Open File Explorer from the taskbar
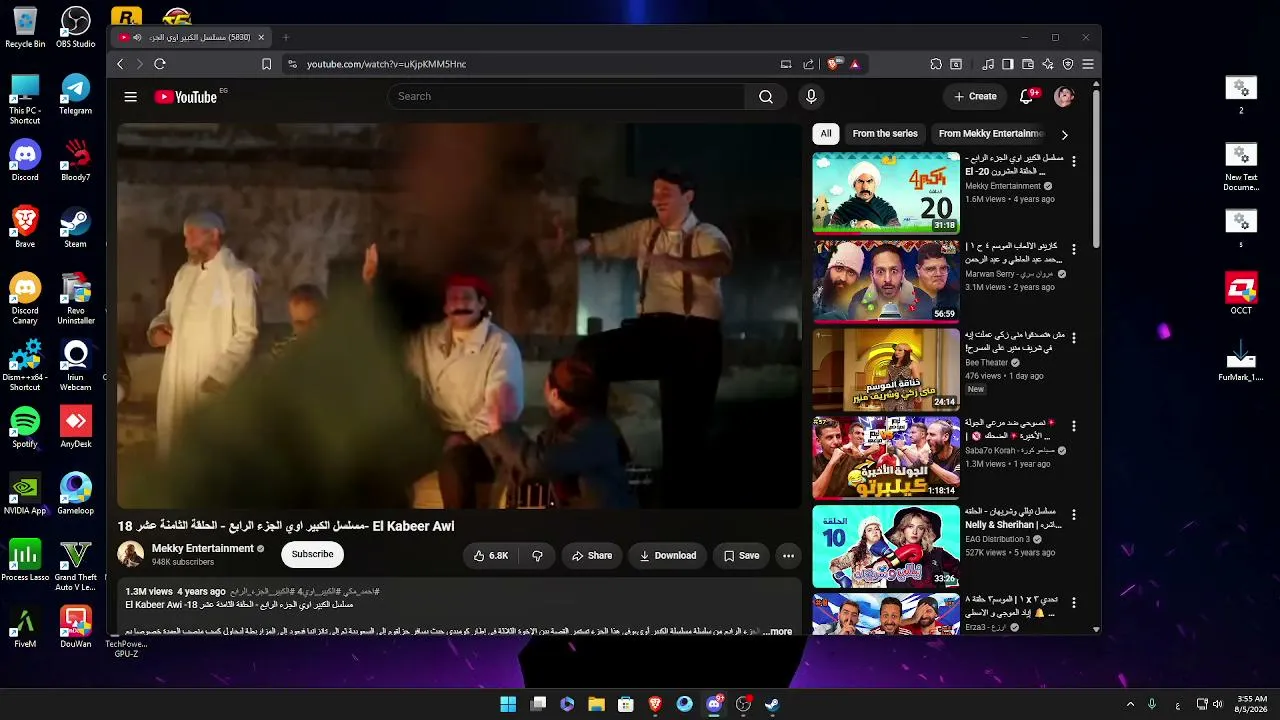 pos(596,704)
